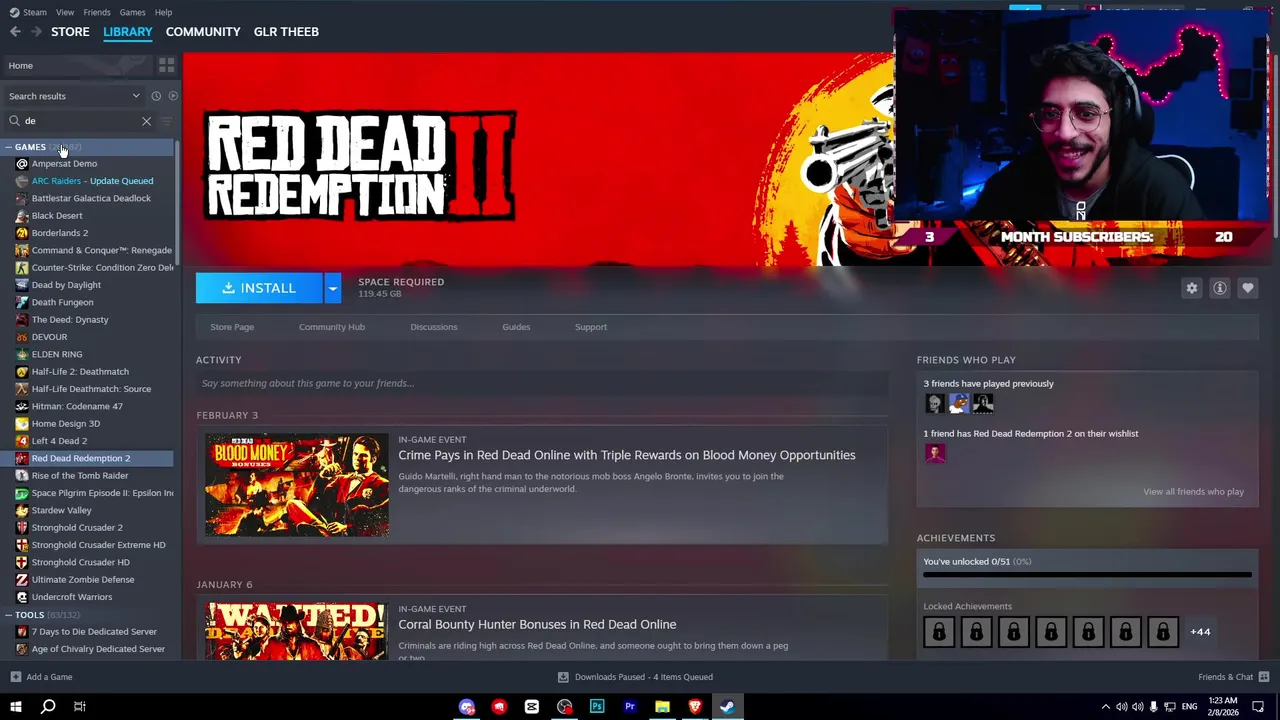Viewport: 1280px width, 720px height.
Task: Open the Help menu
Action: (x=163, y=12)
